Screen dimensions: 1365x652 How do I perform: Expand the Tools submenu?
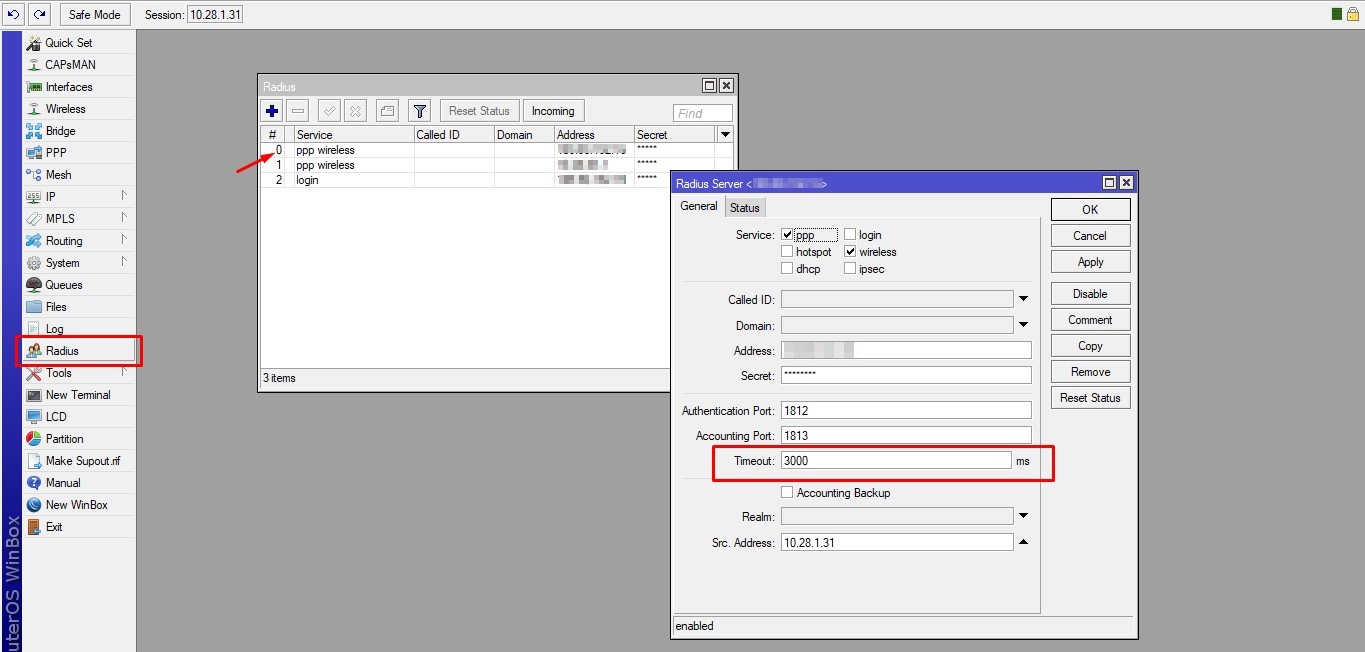pyautogui.click(x=79, y=373)
